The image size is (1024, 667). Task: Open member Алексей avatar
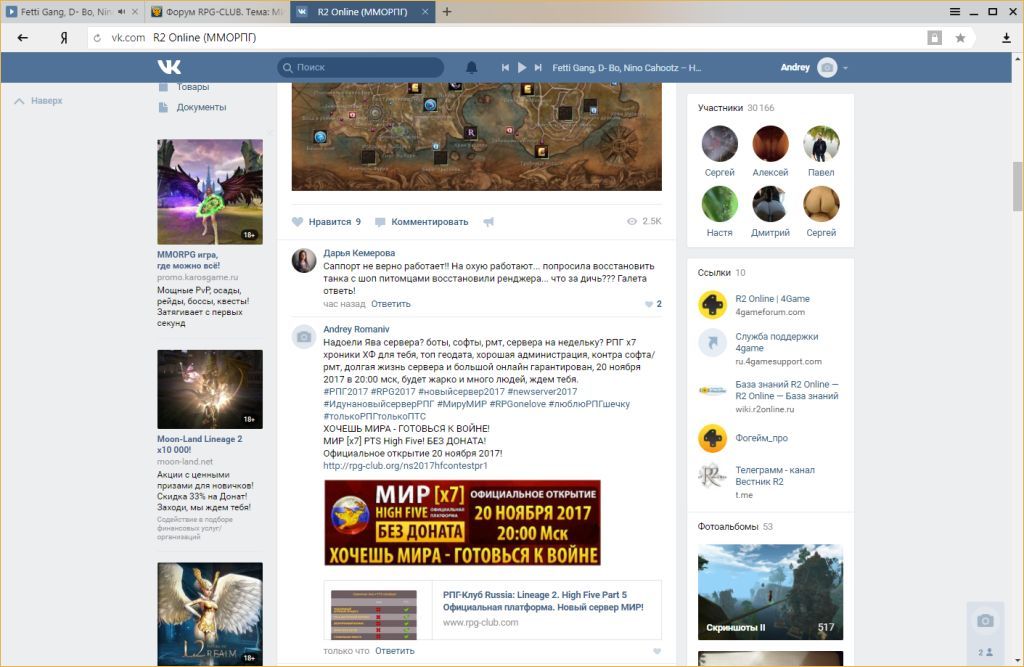[770, 144]
